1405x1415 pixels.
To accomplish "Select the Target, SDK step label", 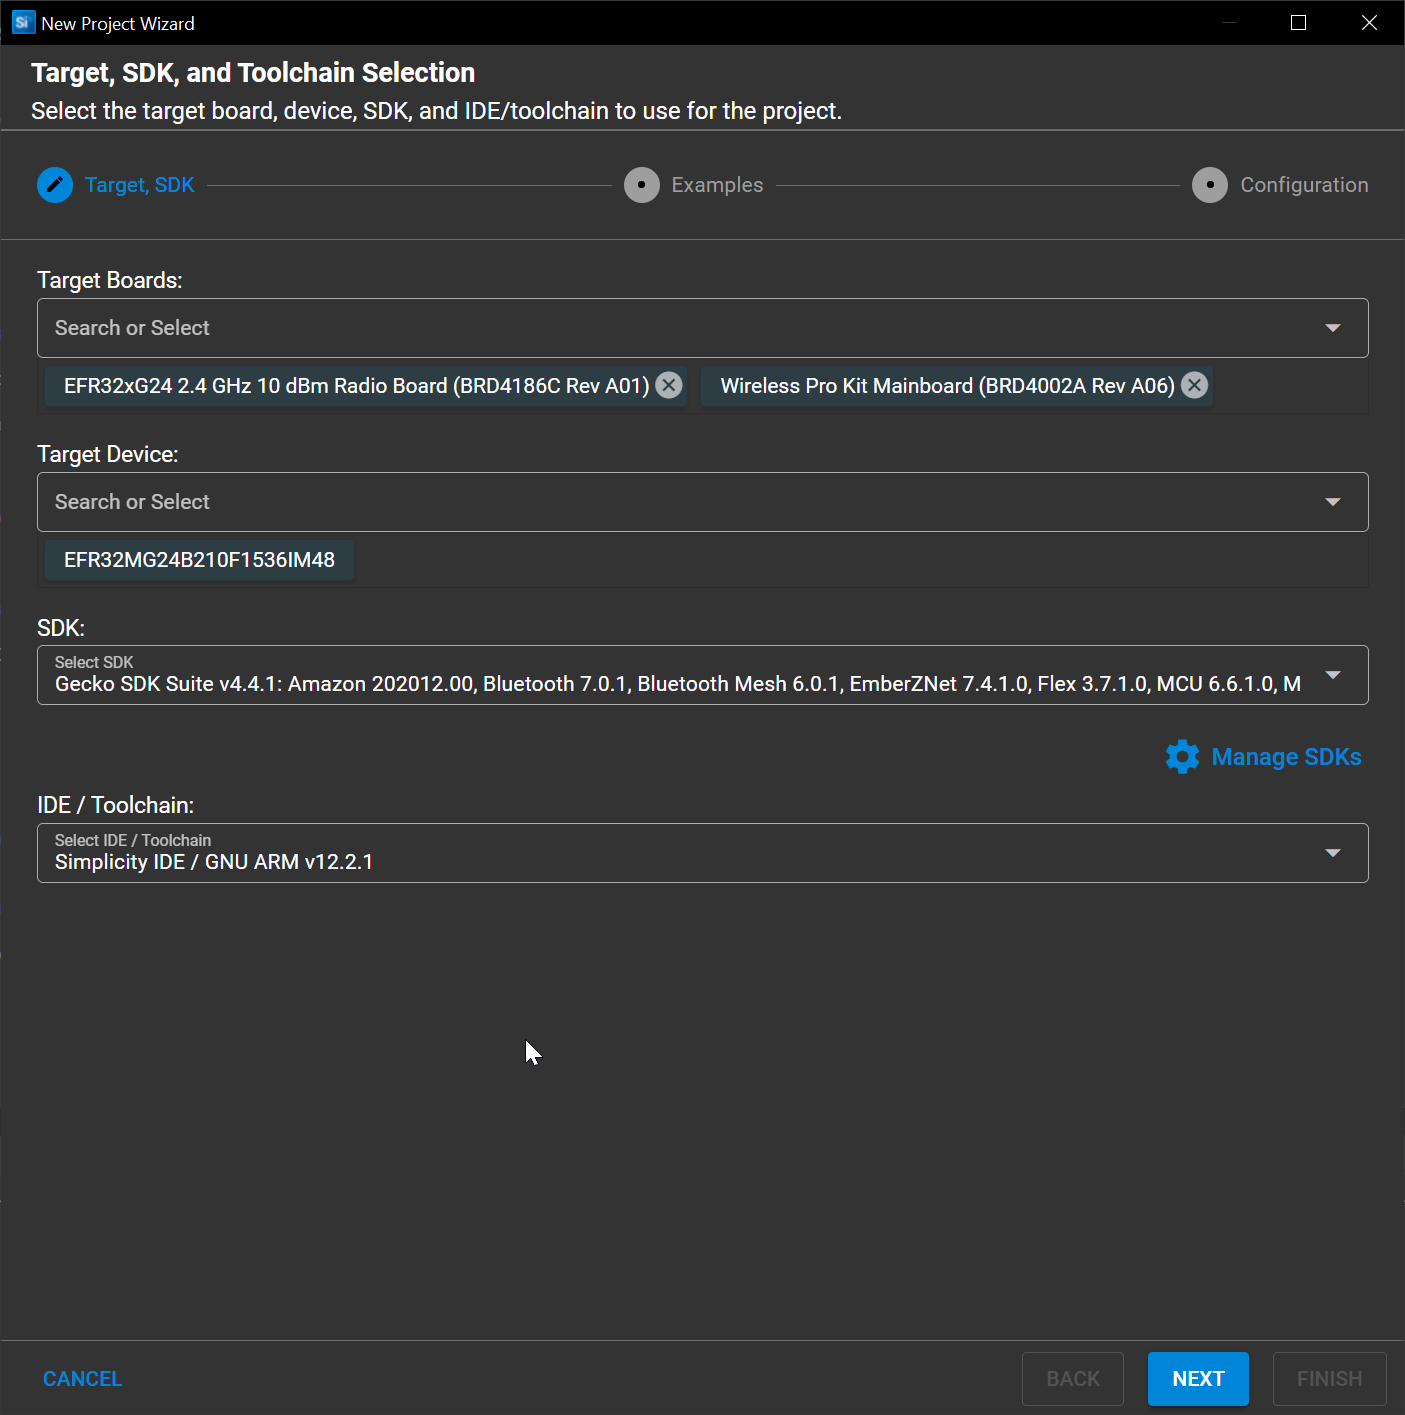I will click(140, 185).
